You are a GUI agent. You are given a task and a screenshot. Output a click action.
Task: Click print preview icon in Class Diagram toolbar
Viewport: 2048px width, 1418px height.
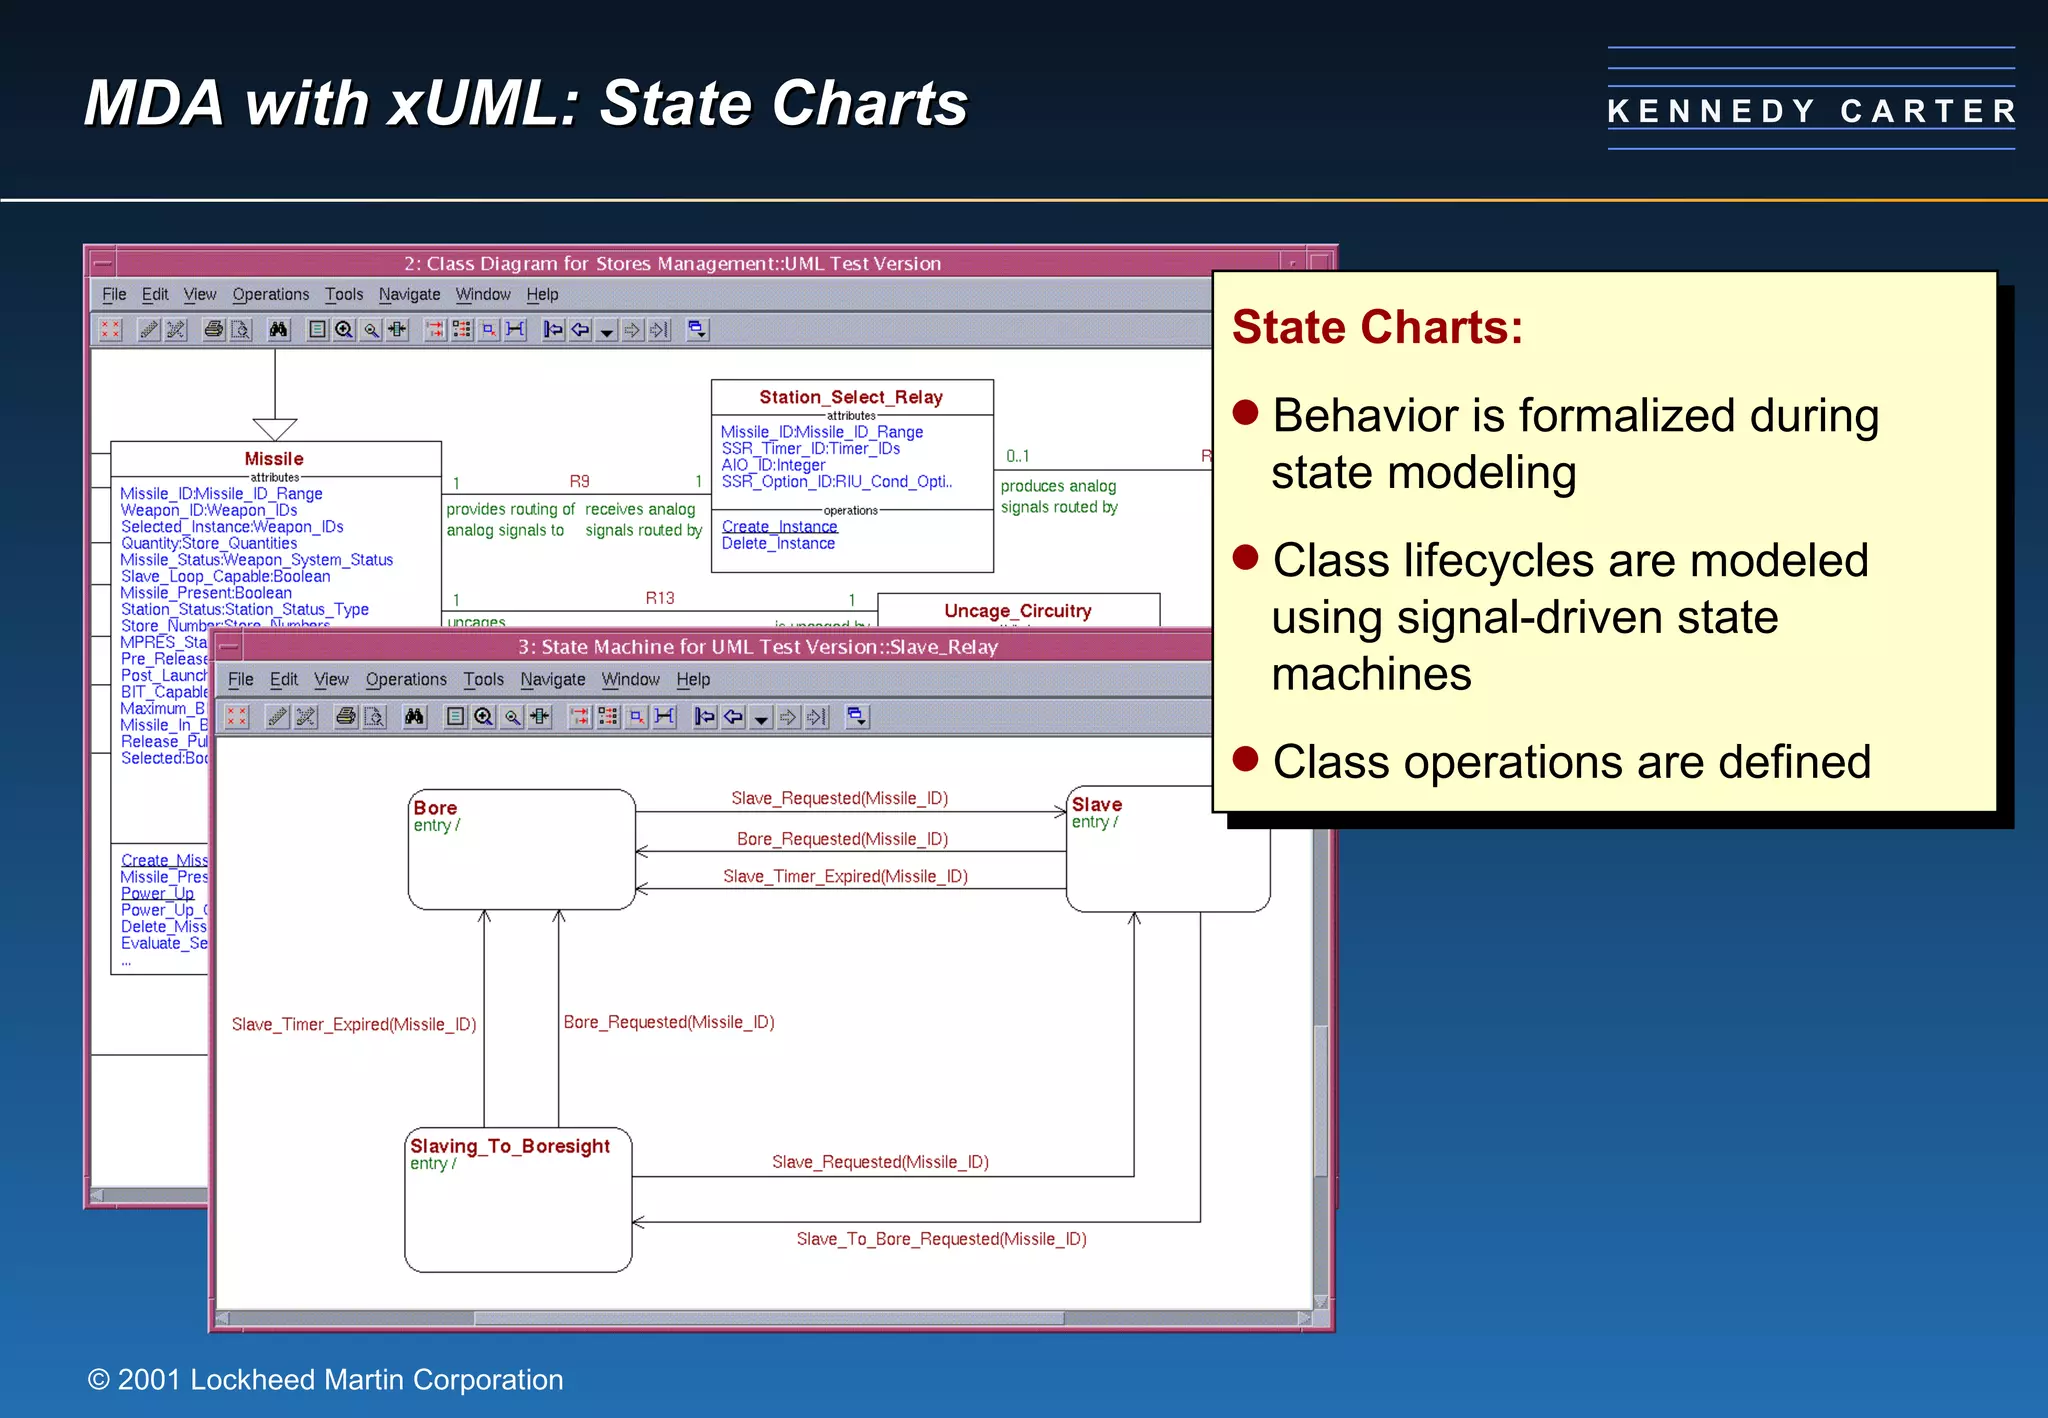coord(241,330)
